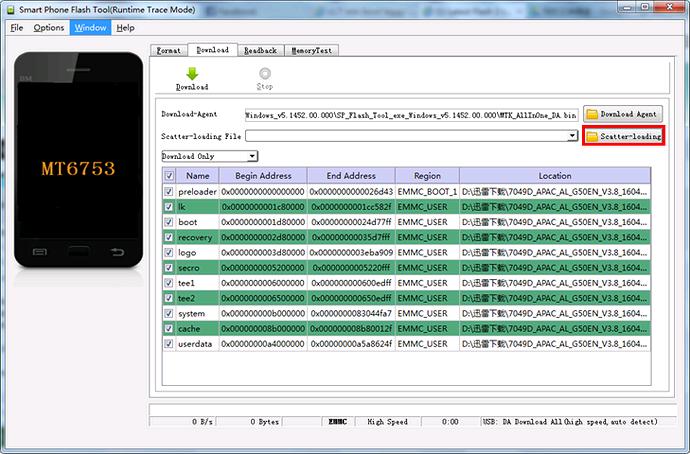The height and width of the screenshot is (454, 690).
Task: Click the Smart Phone Flash Tool title icon
Action: (x=11, y=9)
